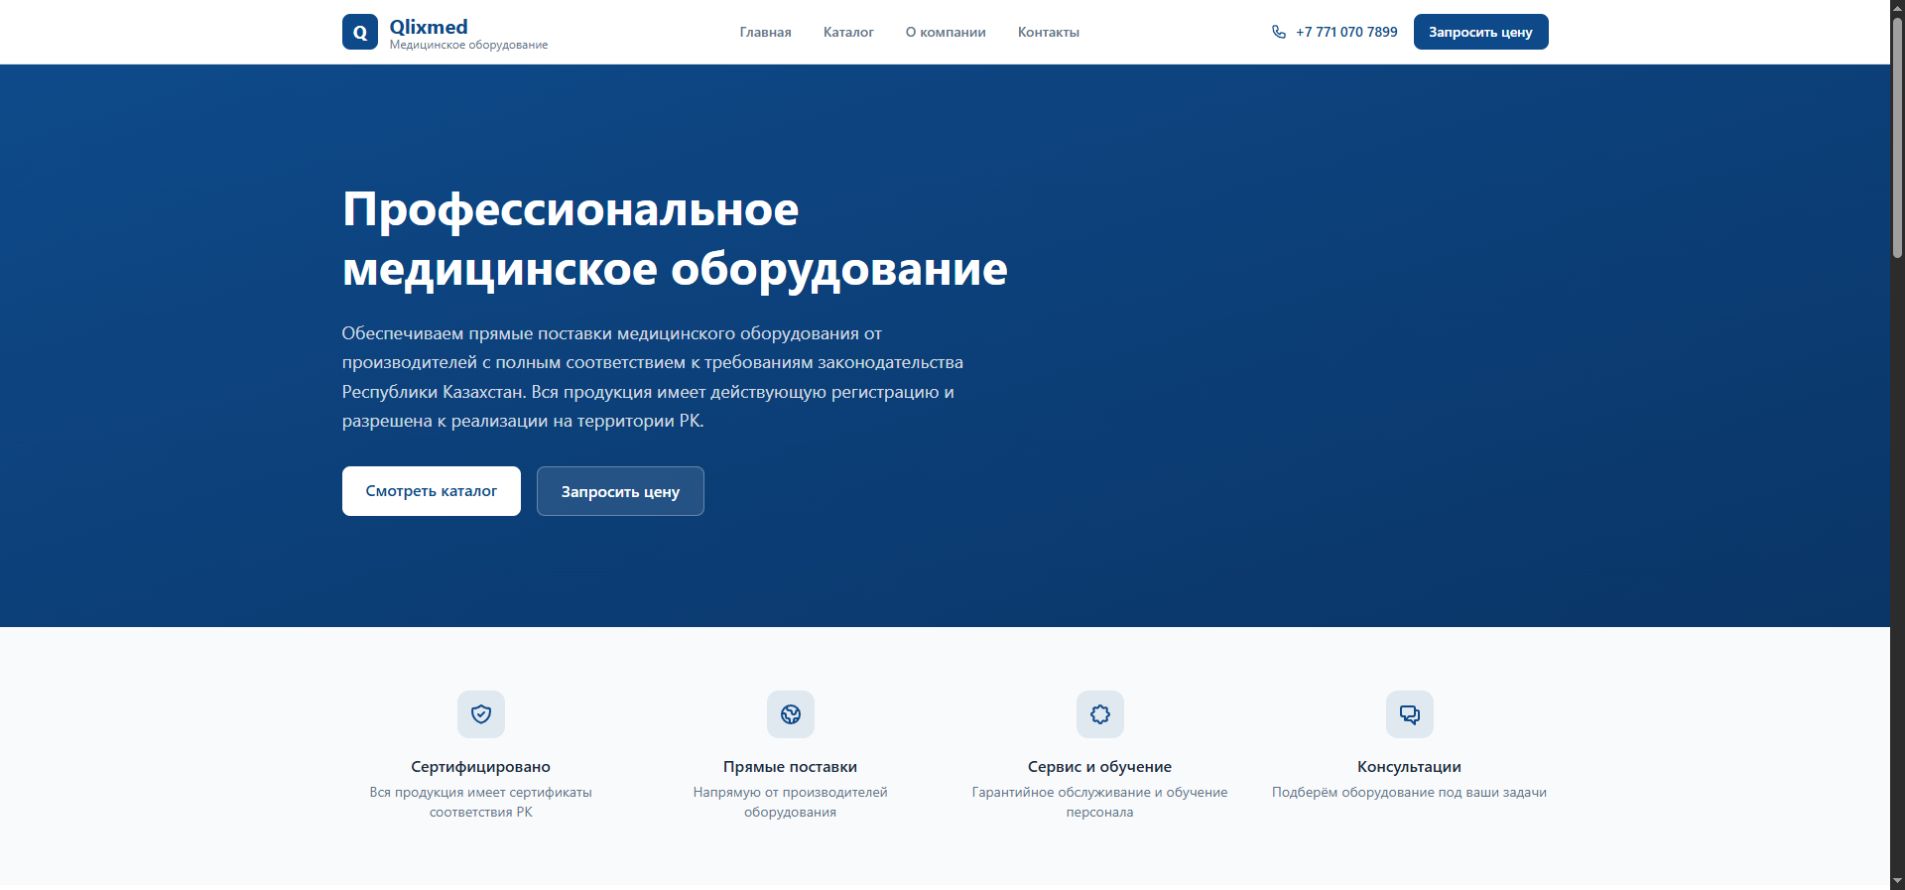Click the vertical scrollbar thumb
This screenshot has width=1905, height=890.
[x=1897, y=137]
